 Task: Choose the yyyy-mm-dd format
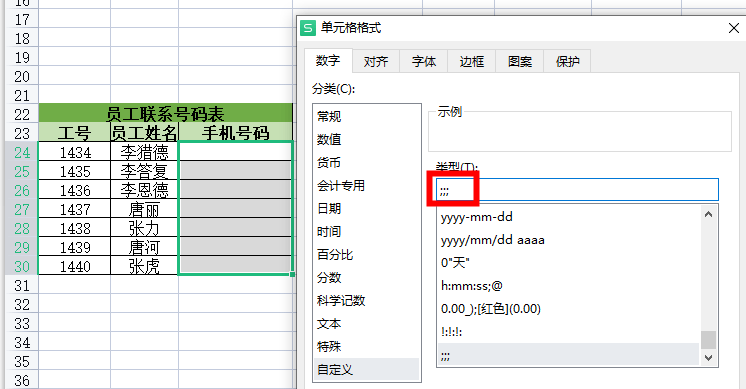point(569,217)
